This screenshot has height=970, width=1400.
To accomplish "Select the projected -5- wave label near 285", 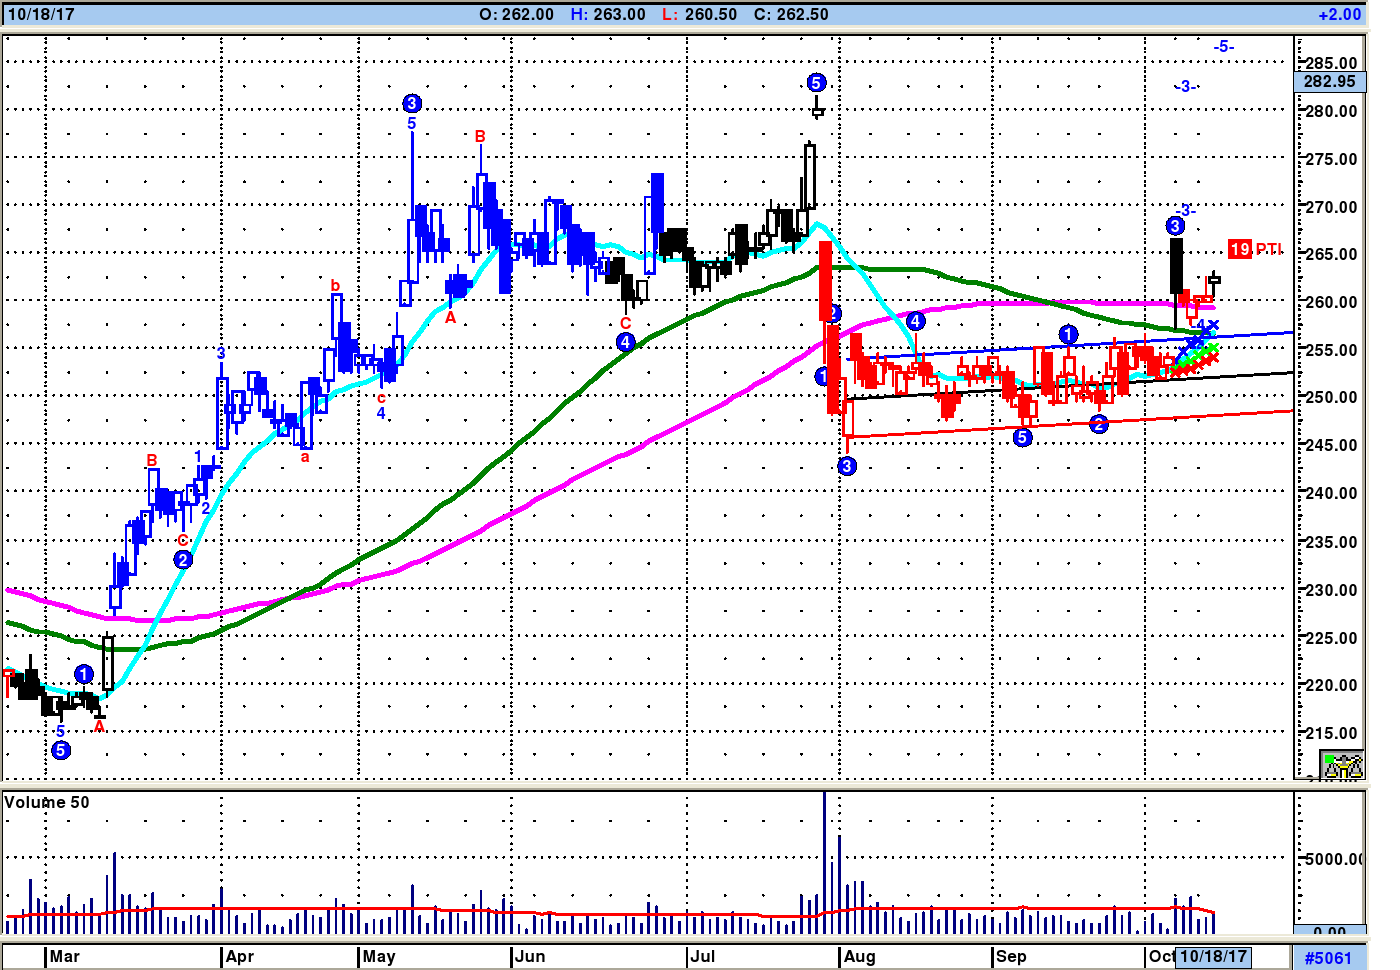I will 1223,47.
